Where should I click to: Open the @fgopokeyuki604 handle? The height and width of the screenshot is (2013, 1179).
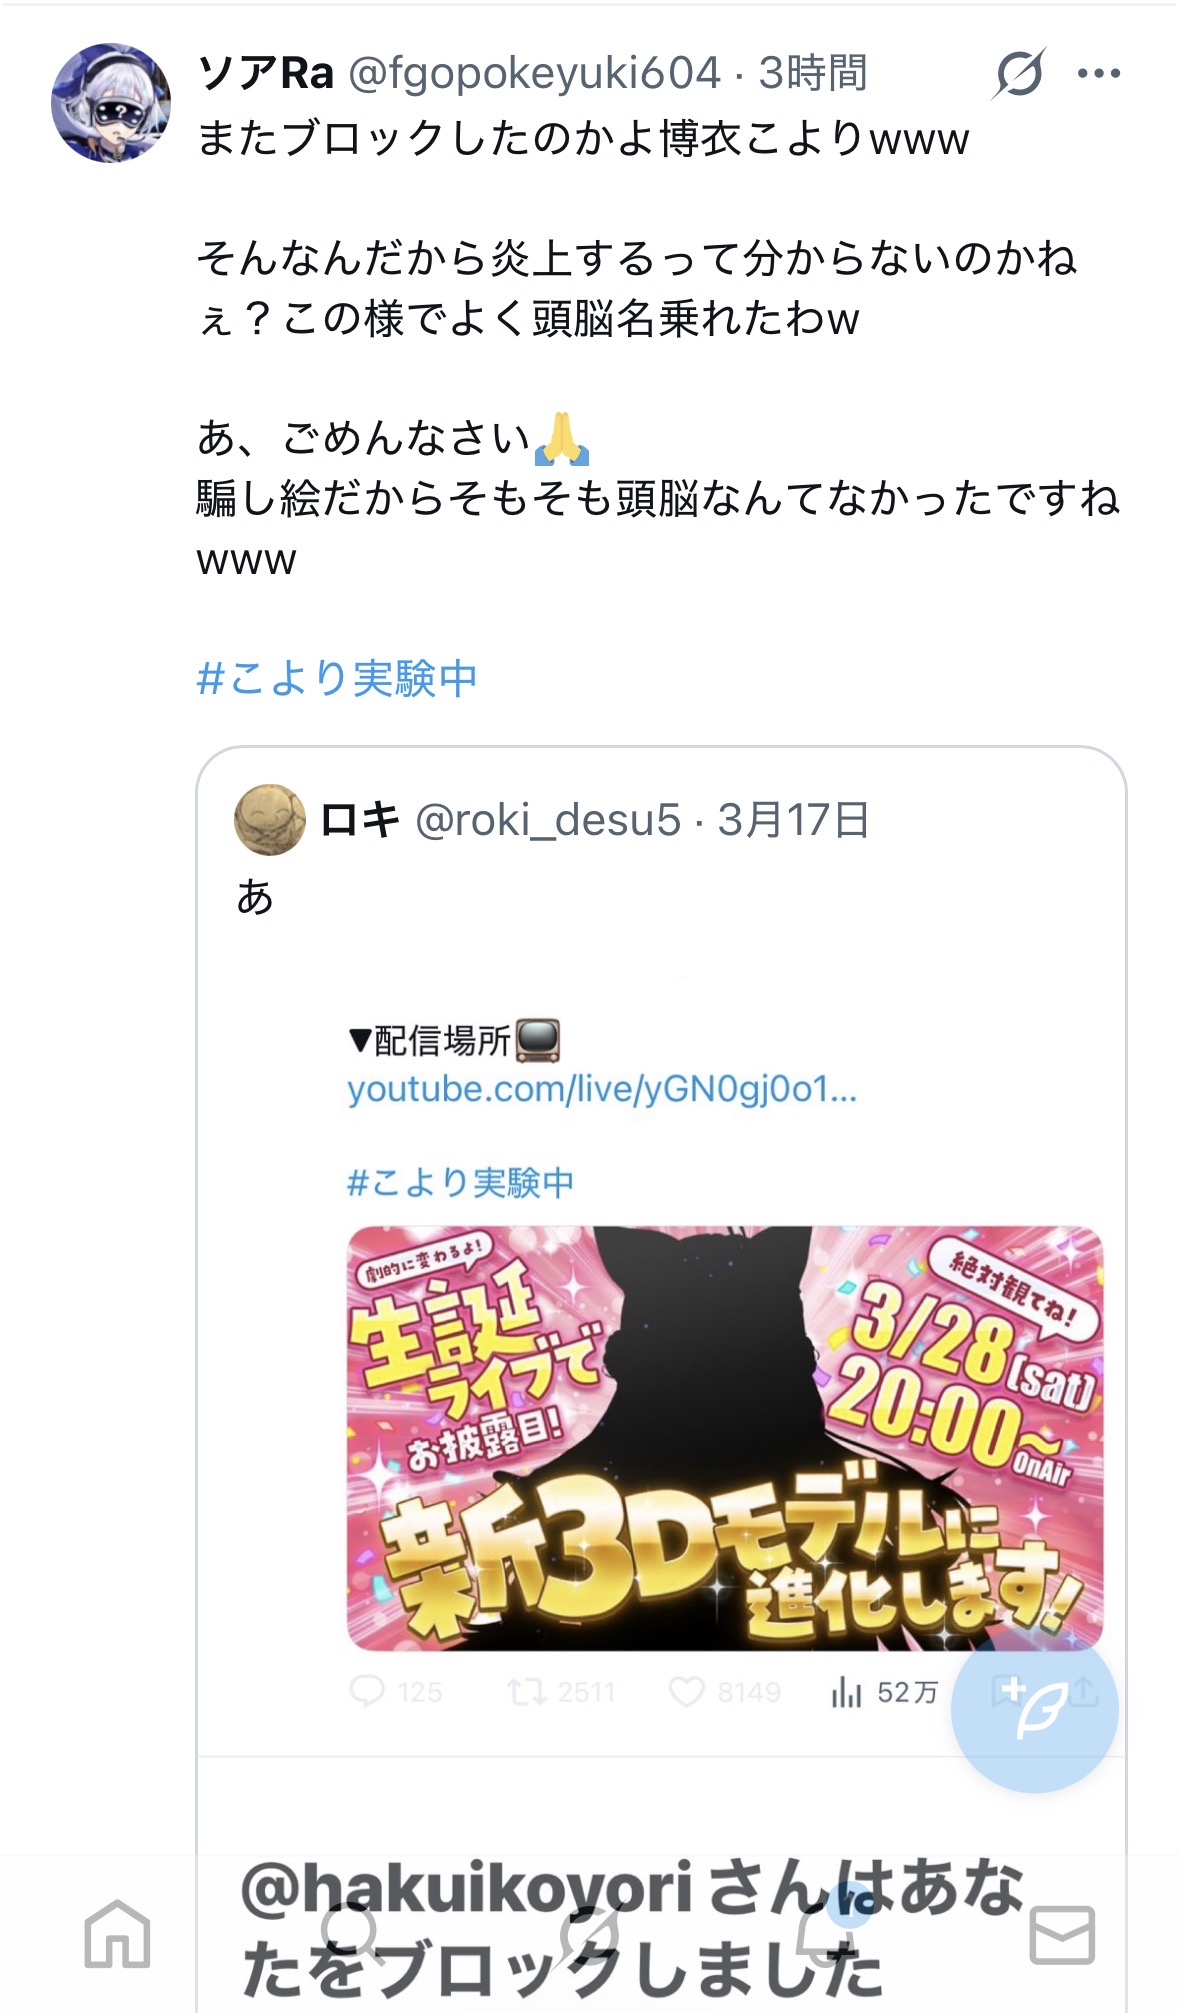tap(534, 74)
